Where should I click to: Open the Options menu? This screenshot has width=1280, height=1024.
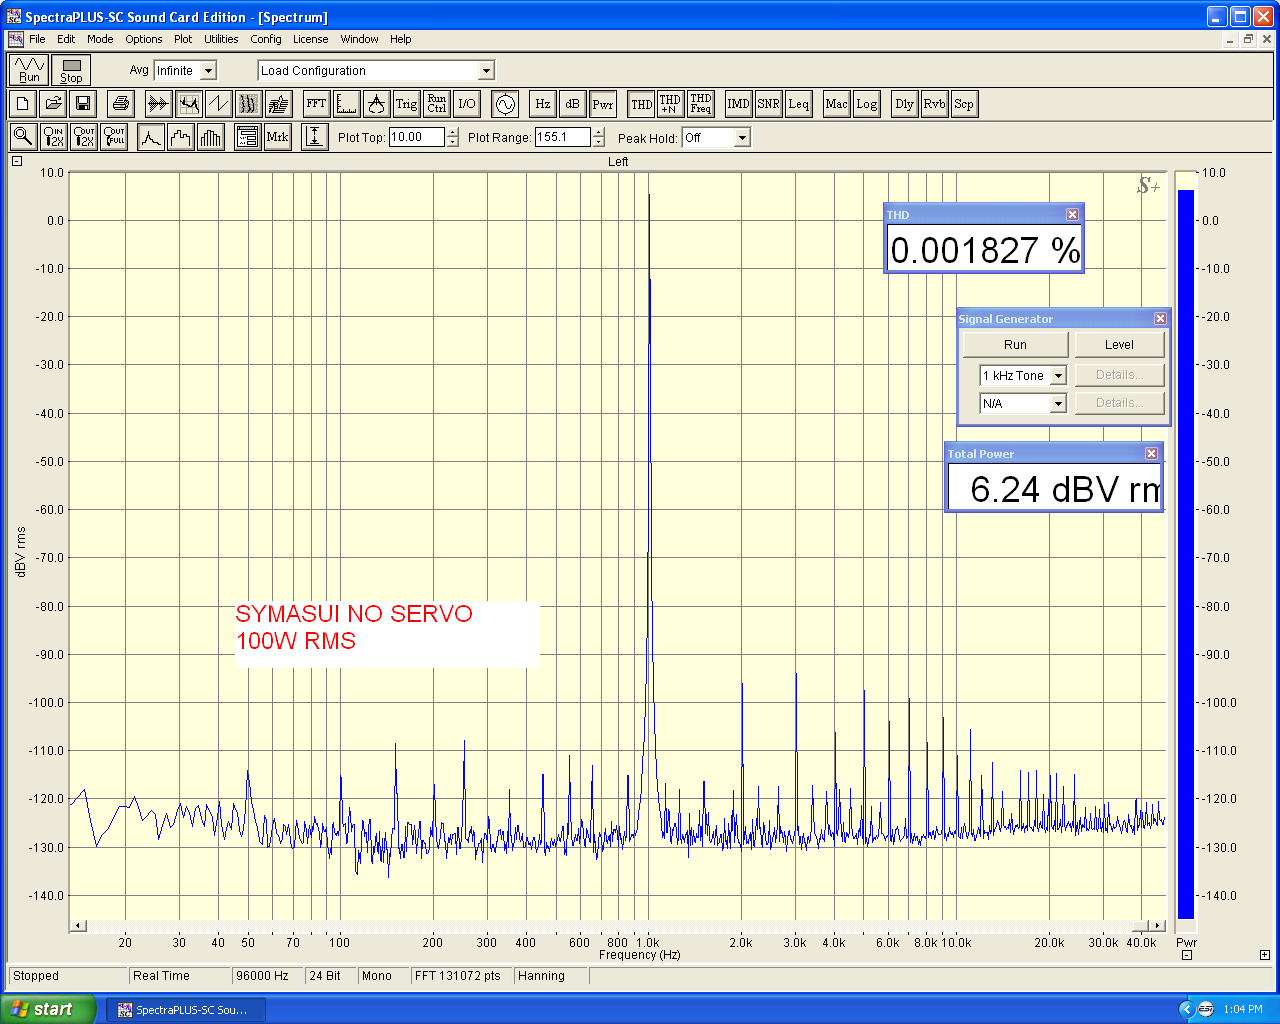point(144,39)
